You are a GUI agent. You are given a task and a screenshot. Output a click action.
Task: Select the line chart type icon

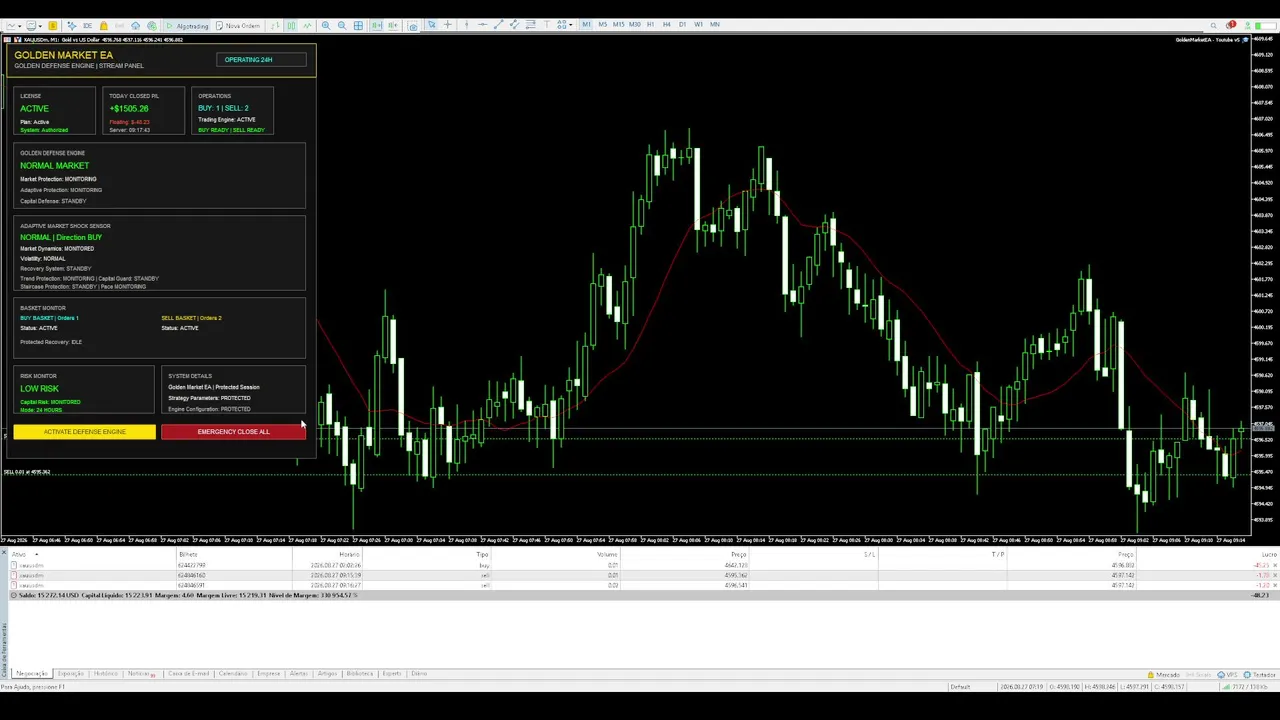pos(307,25)
